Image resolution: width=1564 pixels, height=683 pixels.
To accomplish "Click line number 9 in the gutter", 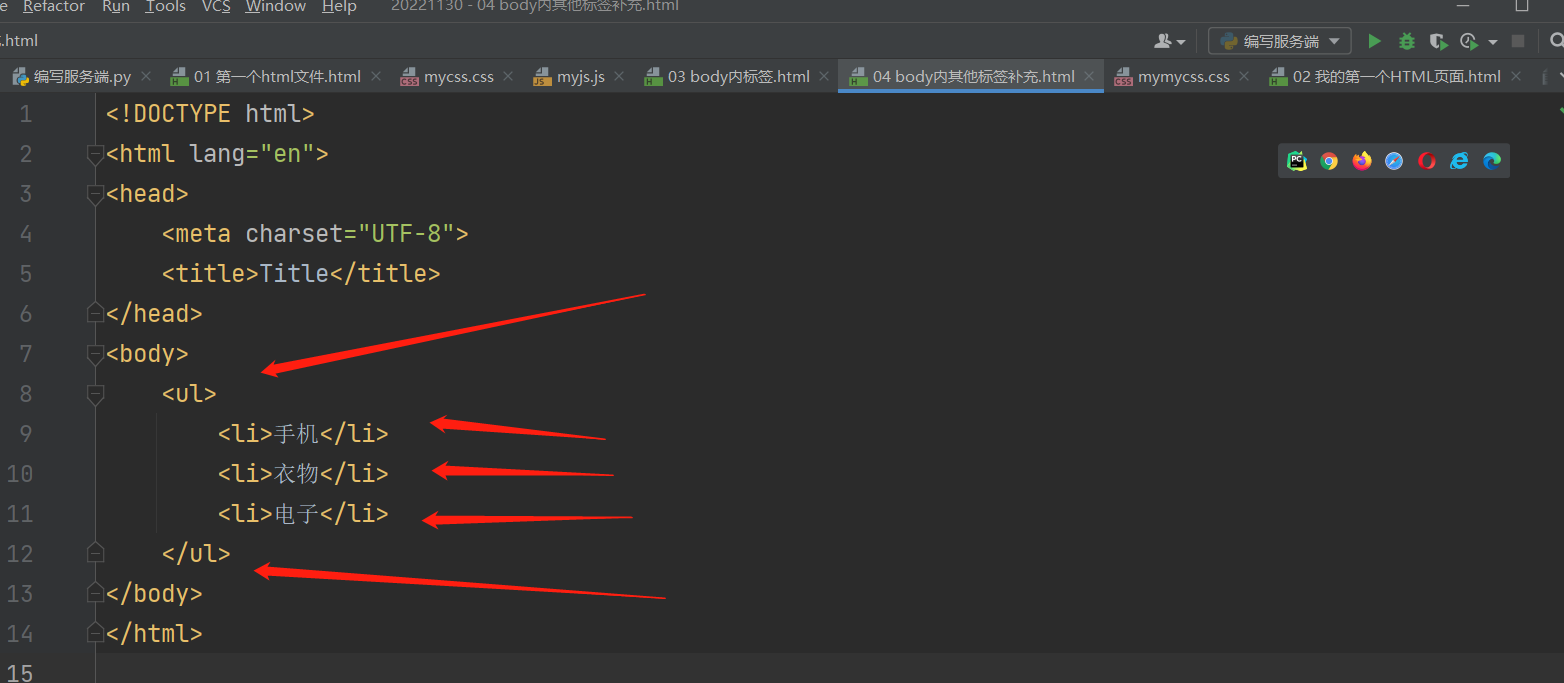I will 25,434.
